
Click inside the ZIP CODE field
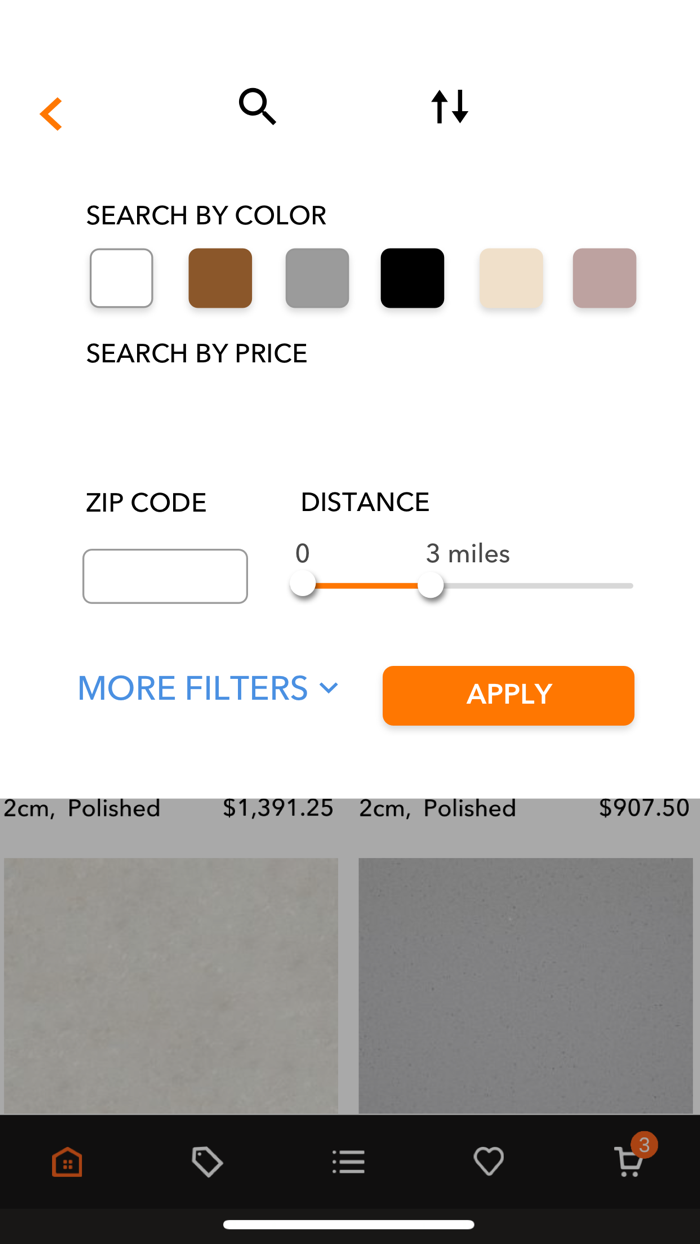(x=164, y=576)
